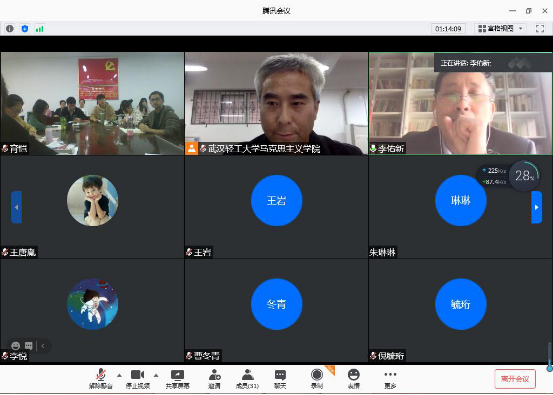Start Recording (录制)
The width and height of the screenshot is (553, 395).
pyautogui.click(x=317, y=378)
